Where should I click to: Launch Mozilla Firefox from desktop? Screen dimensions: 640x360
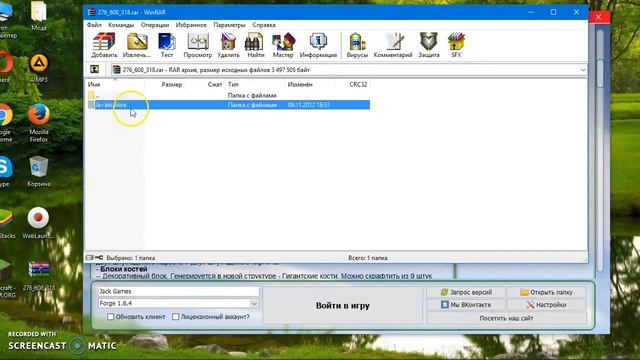(39, 123)
